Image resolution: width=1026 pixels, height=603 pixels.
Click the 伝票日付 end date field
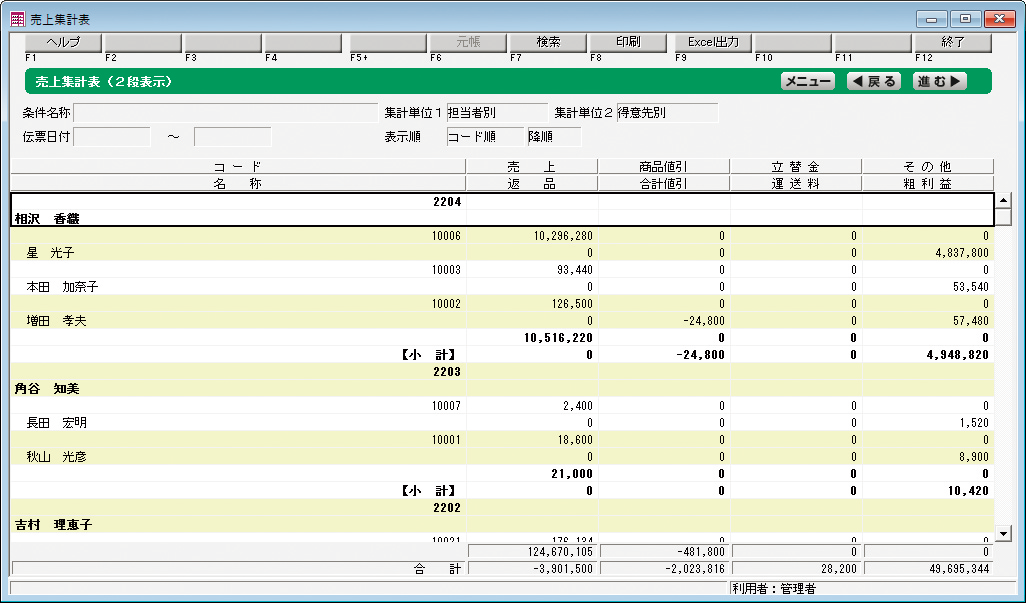click(x=232, y=137)
